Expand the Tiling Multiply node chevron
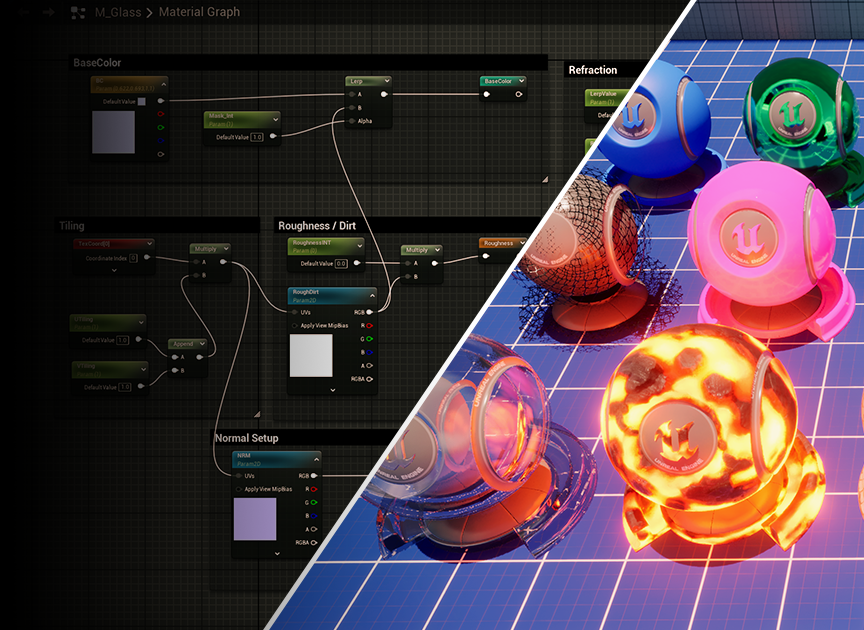The image size is (864, 630). click(225, 249)
